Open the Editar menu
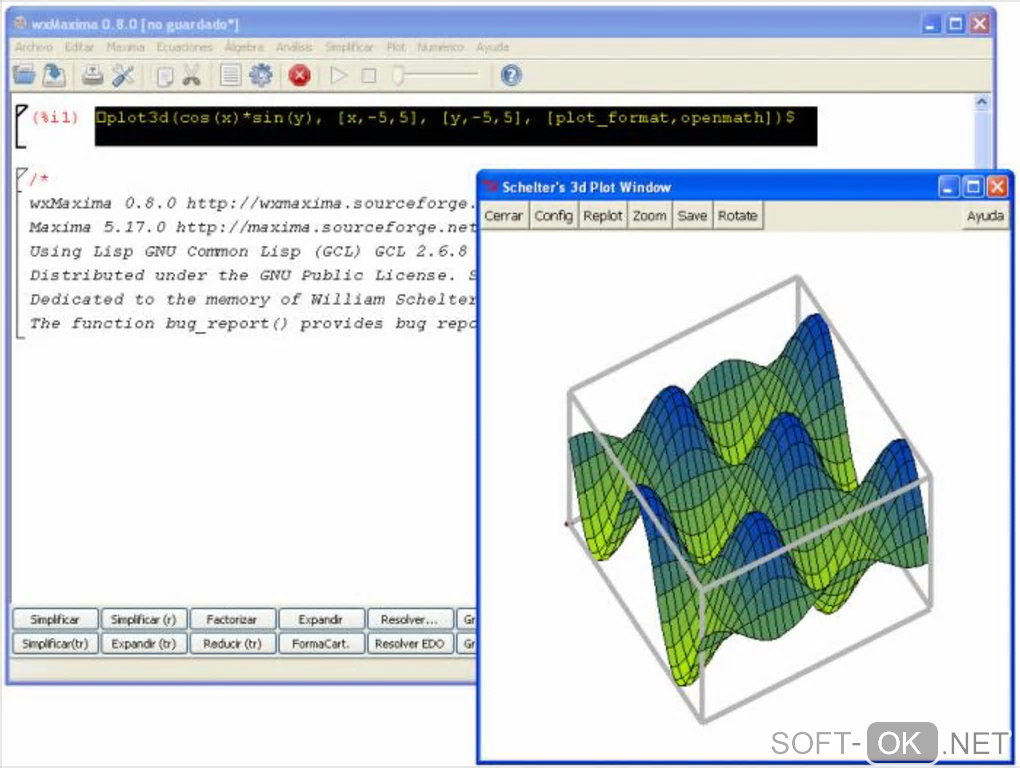 79,47
